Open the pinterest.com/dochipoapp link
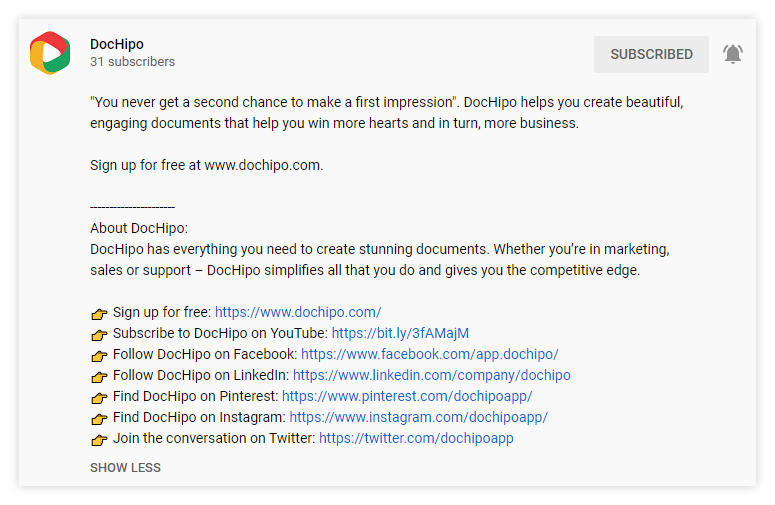The width and height of the screenshot is (775, 505). pyautogui.click(x=407, y=396)
